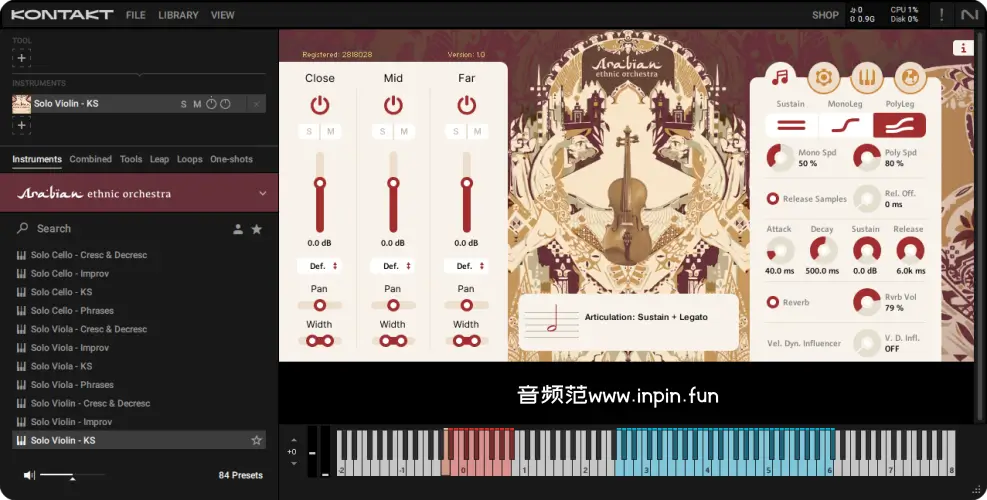Toggle the Close mic power button
This screenshot has height=500, width=987.
[x=320, y=105]
